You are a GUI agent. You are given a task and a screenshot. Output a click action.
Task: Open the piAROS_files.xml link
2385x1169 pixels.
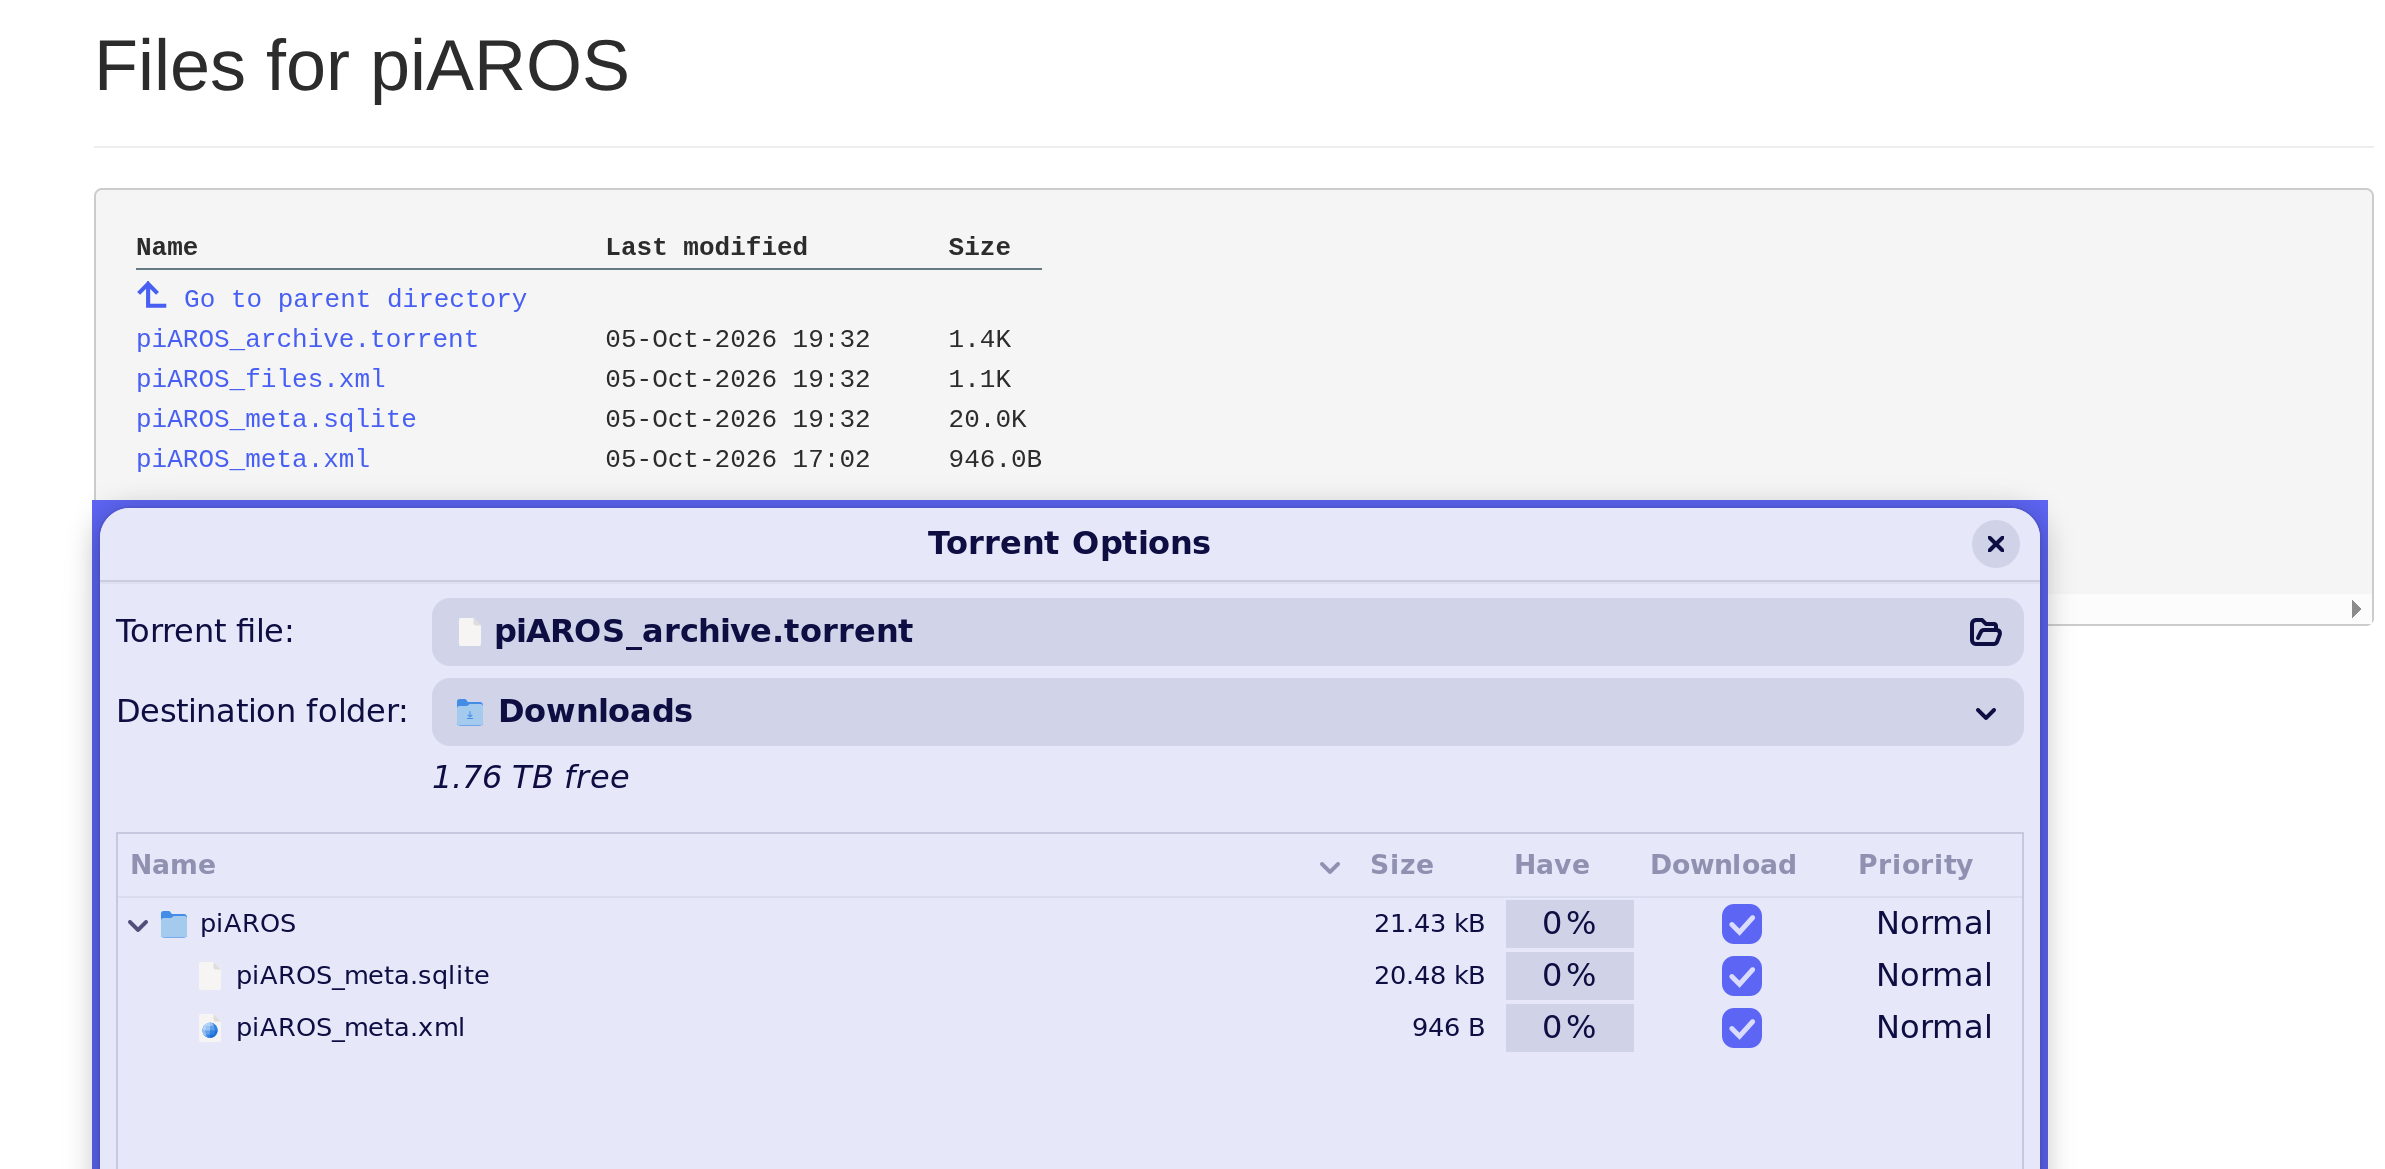coord(260,379)
